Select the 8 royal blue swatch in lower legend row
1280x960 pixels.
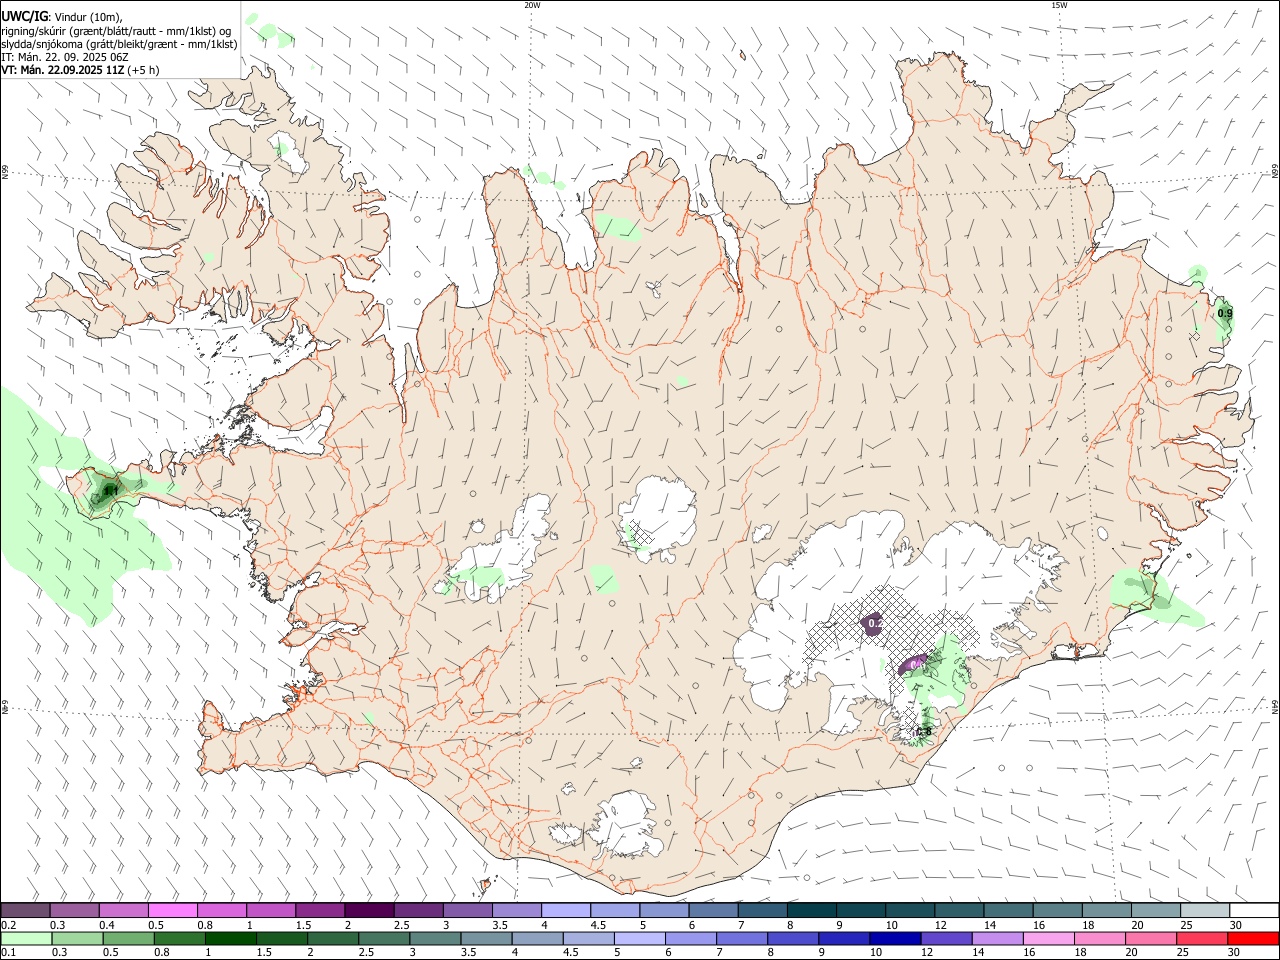[793, 938]
